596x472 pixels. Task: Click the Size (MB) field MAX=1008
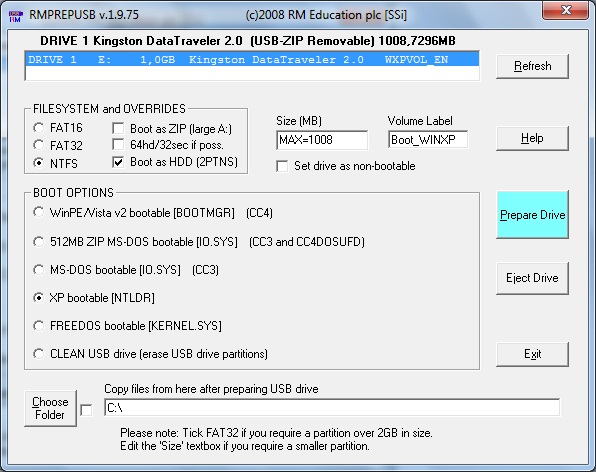(322, 140)
